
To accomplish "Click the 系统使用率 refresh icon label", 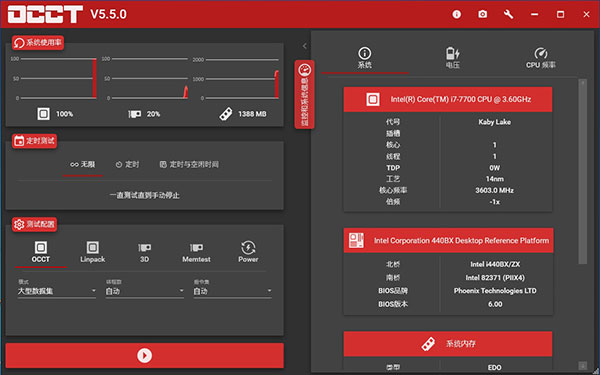I will (x=38, y=42).
